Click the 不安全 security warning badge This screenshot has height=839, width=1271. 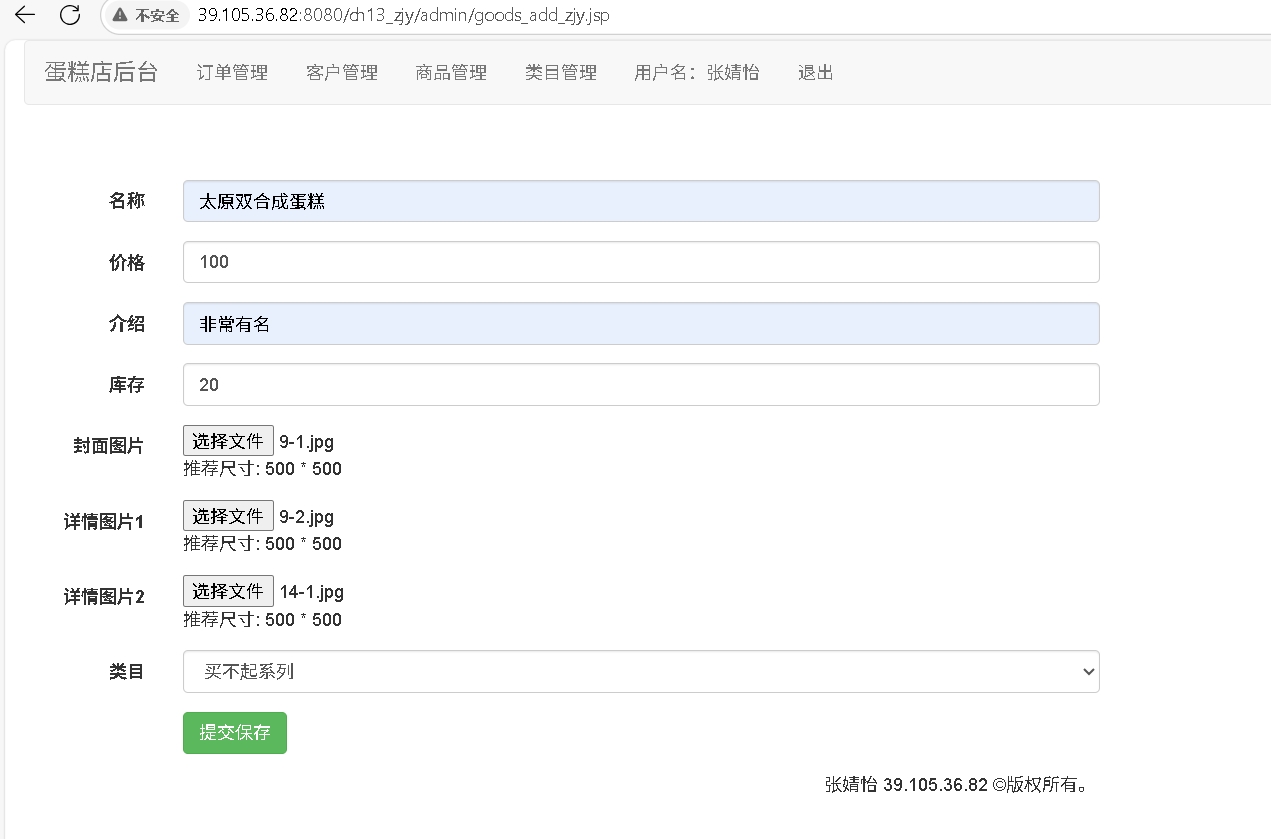146,16
